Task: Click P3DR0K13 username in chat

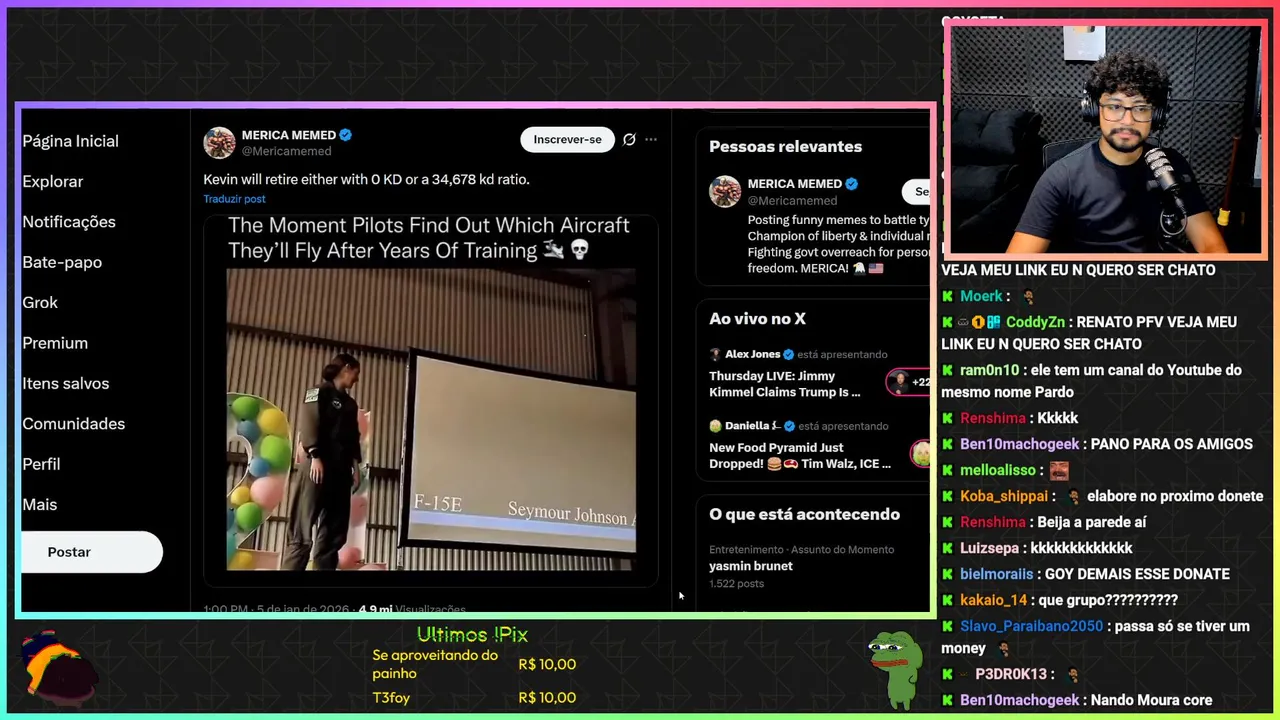Action: pyautogui.click(x=1011, y=674)
